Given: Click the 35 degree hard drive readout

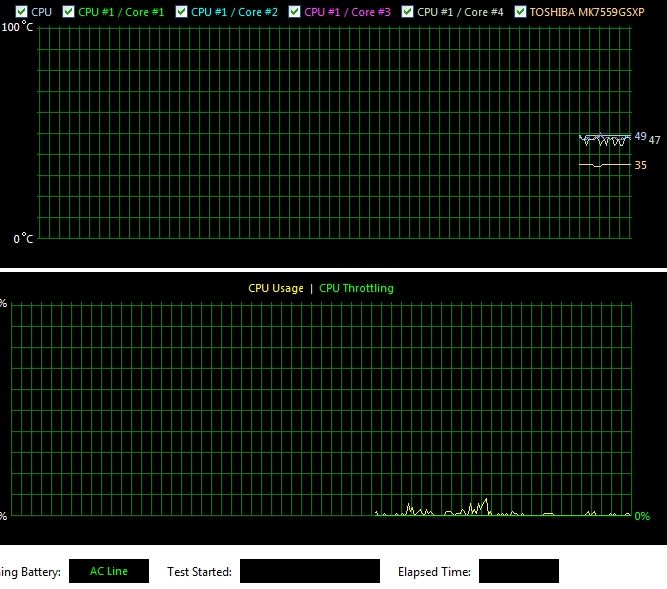Looking at the screenshot, I should pyautogui.click(x=640, y=165).
